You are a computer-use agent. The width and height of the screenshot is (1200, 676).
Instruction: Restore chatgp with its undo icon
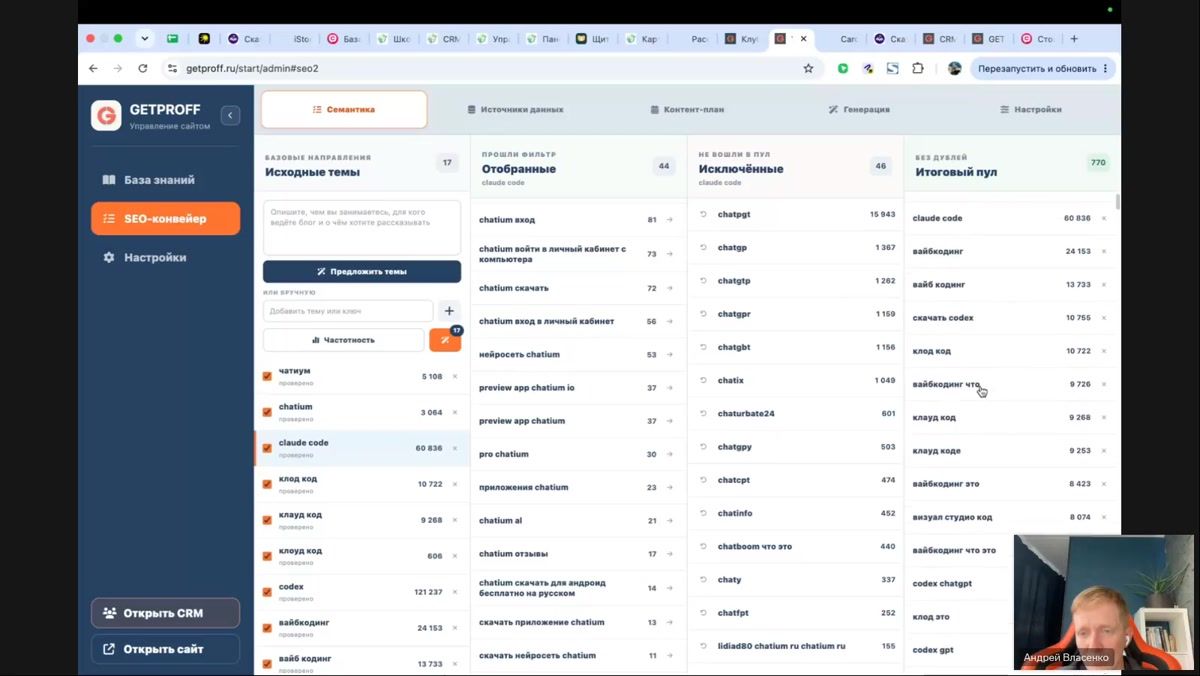[704, 247]
